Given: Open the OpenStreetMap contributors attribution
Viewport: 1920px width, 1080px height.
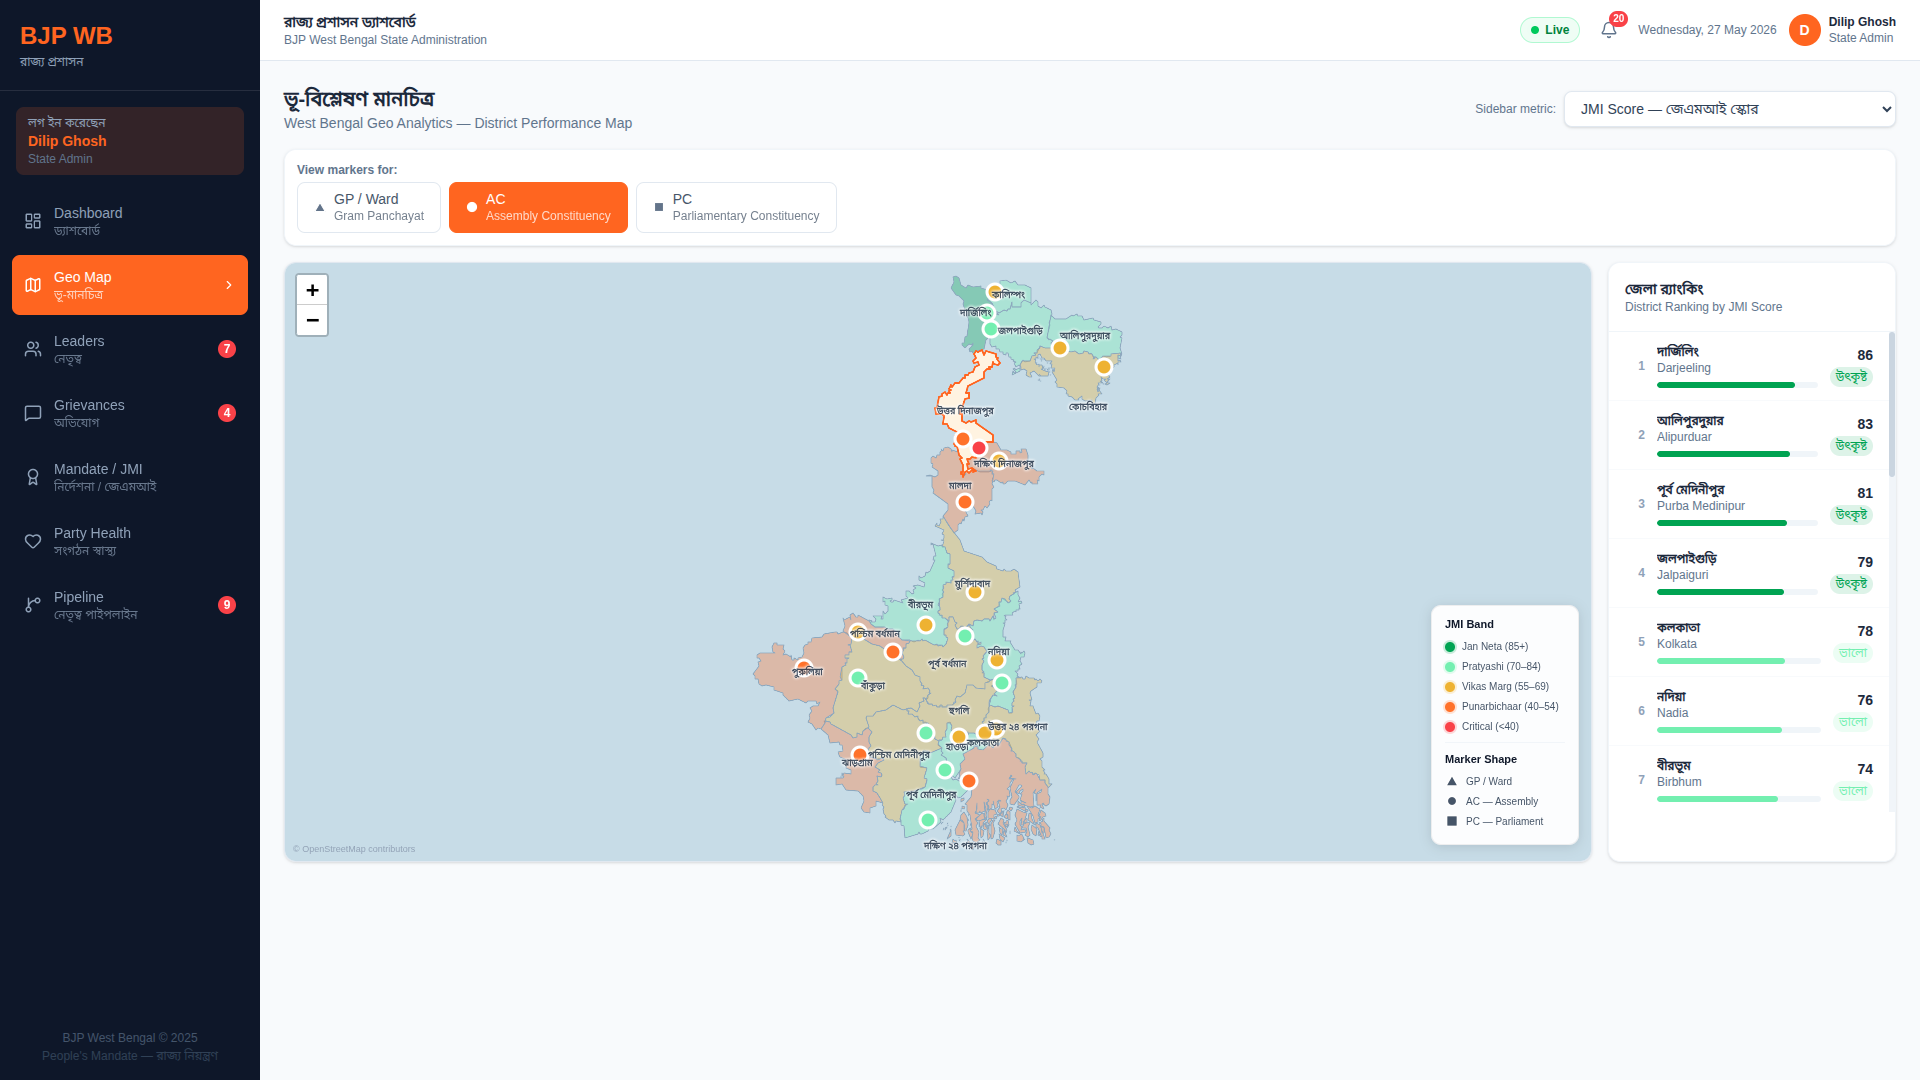Looking at the screenshot, I should [354, 849].
